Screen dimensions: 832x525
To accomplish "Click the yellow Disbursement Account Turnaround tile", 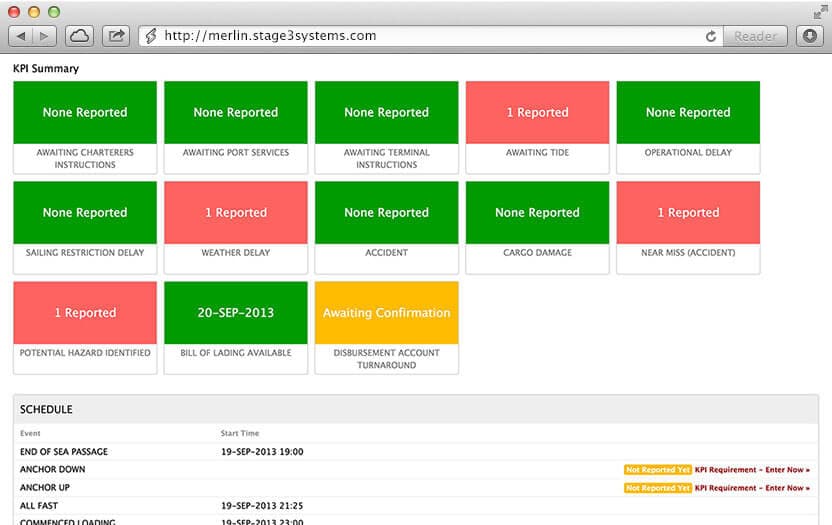I will point(386,328).
